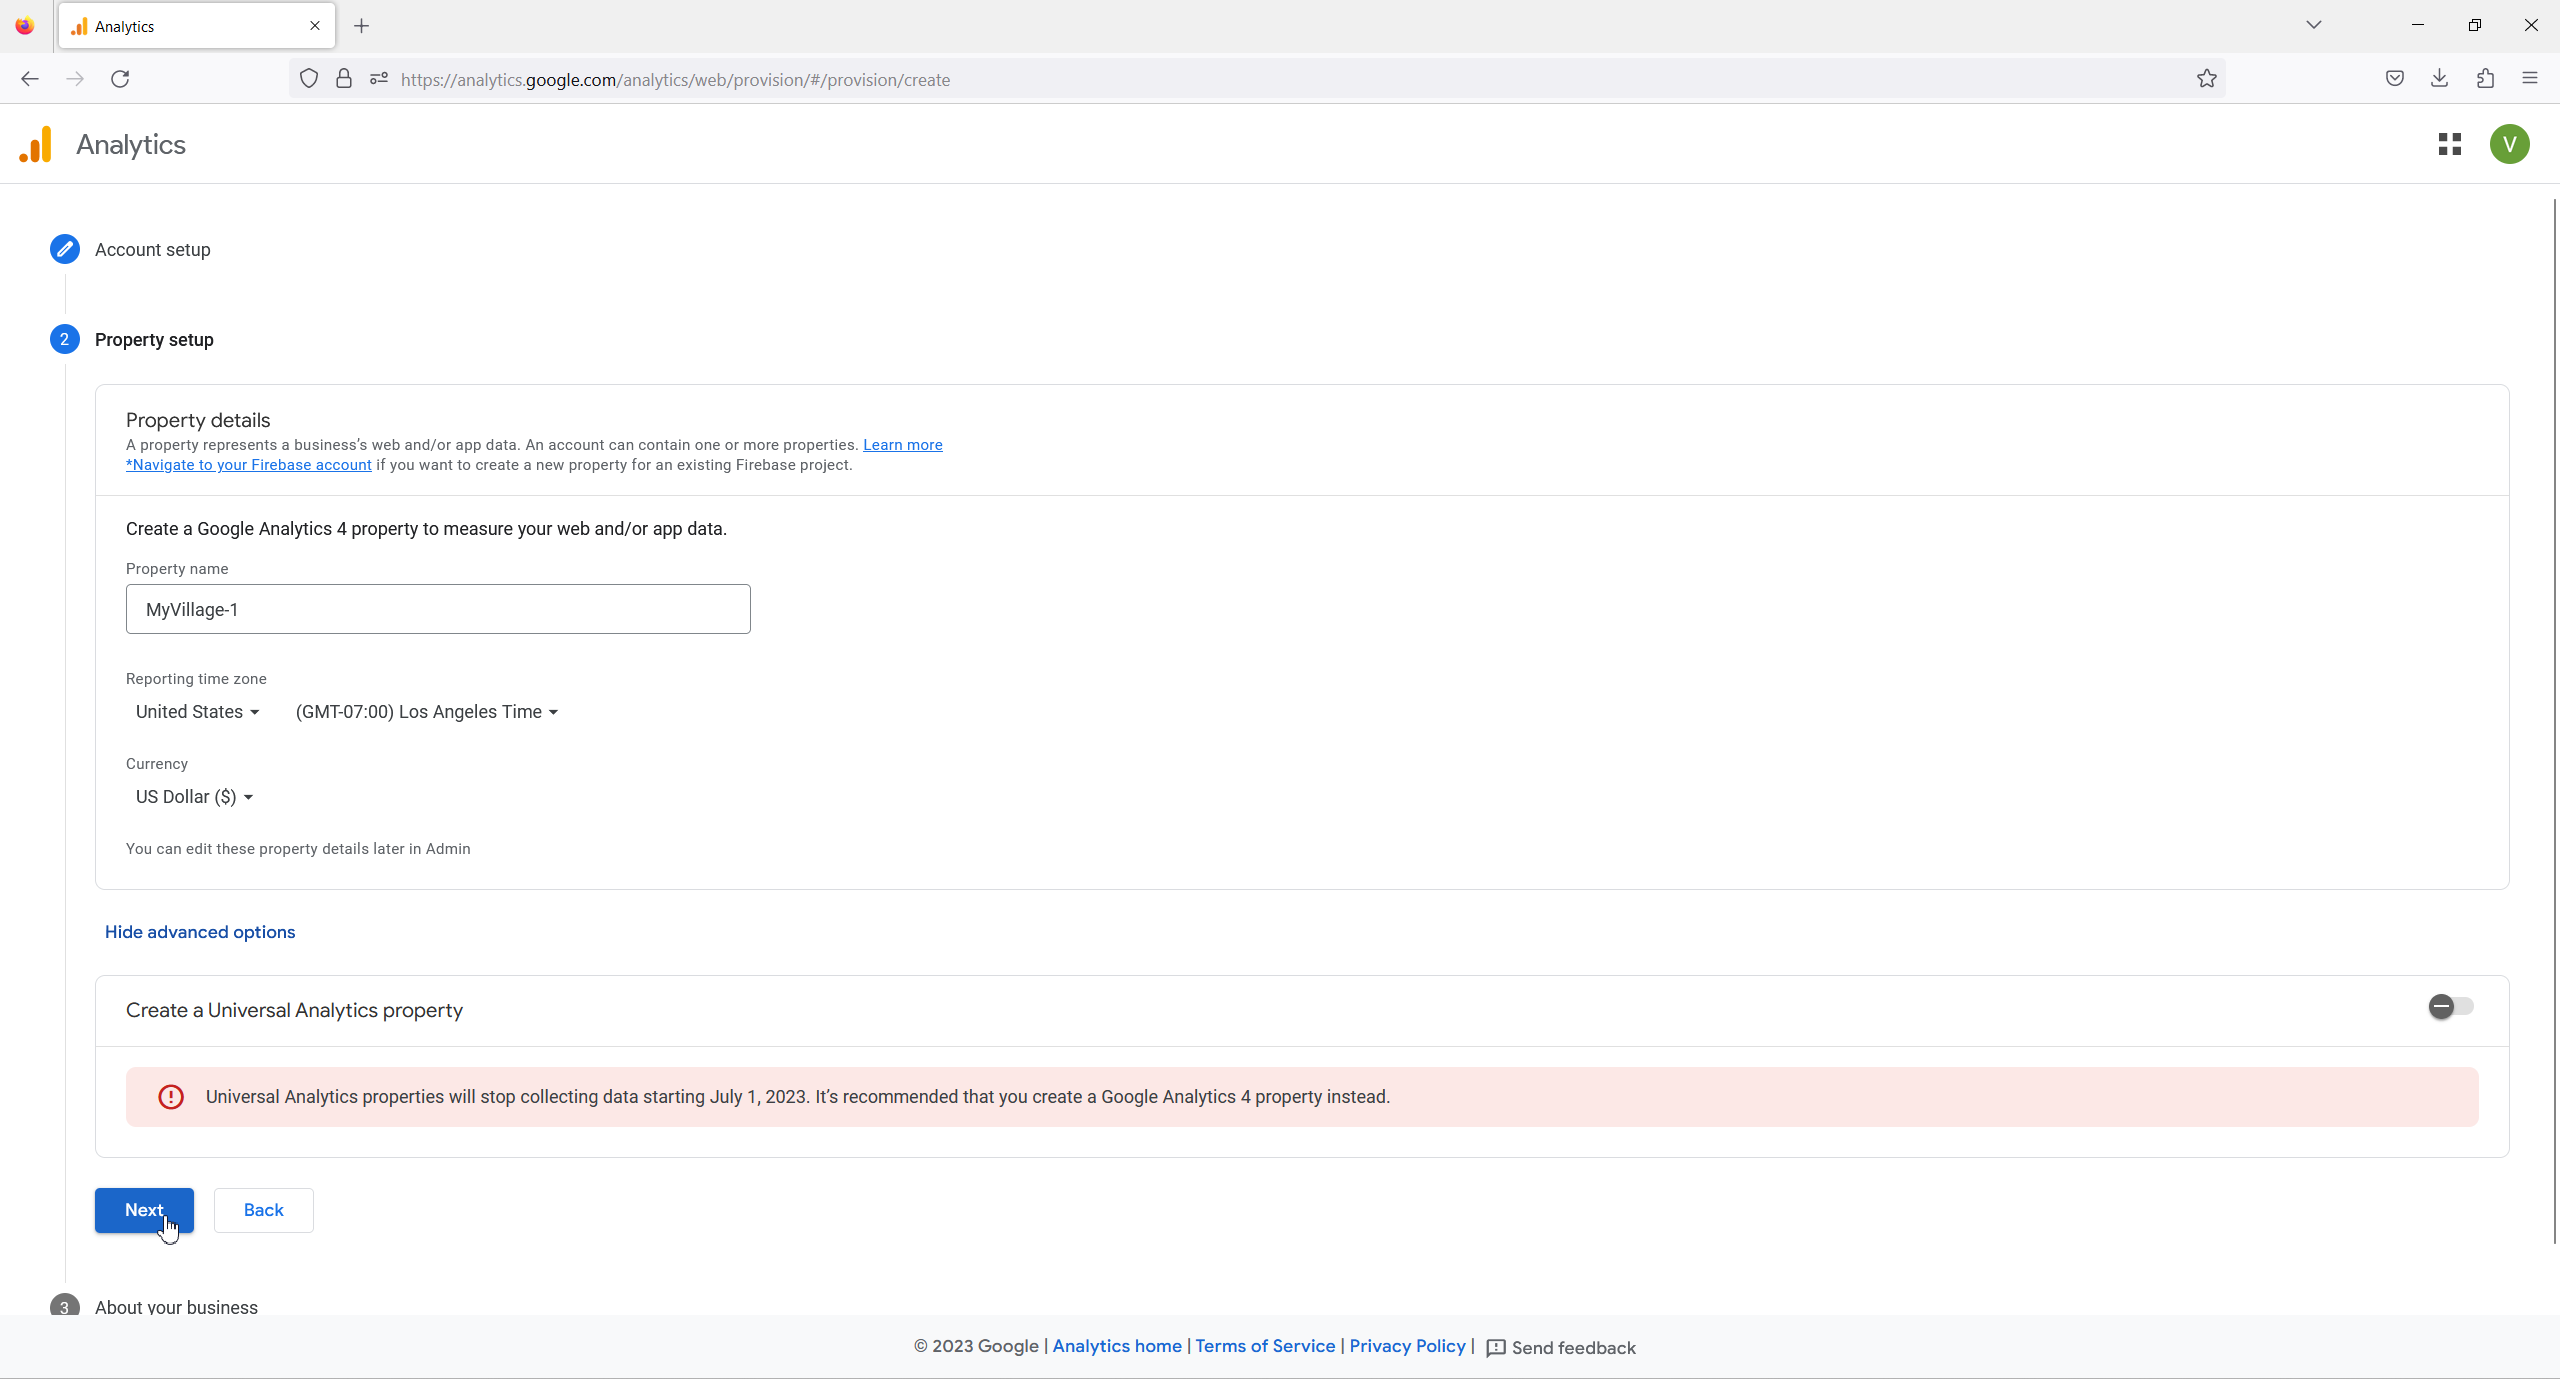
Task: Click the Save to Pocket icon
Action: pos(2394,79)
